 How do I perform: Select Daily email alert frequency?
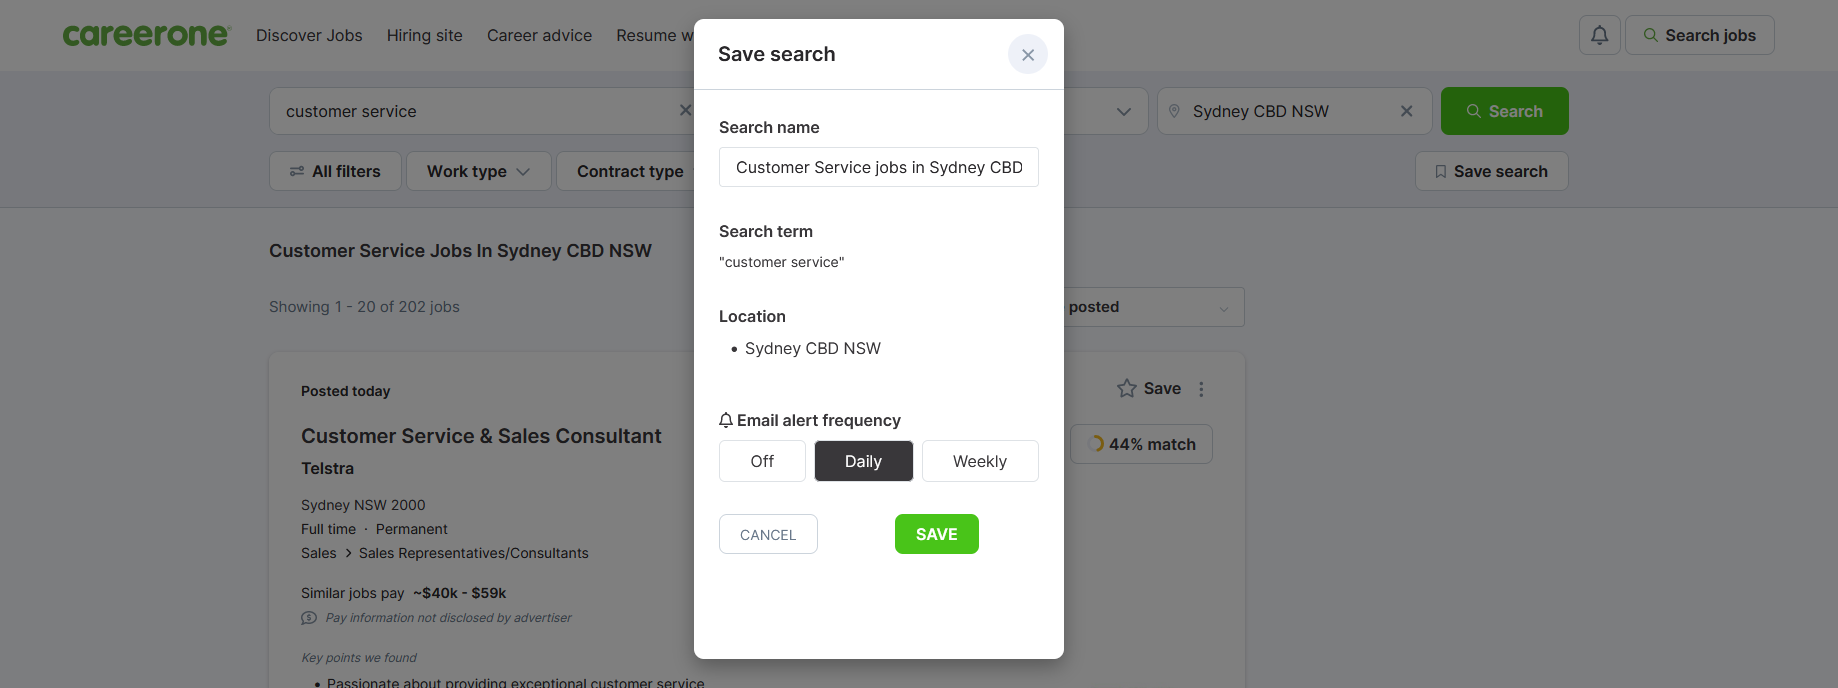pyautogui.click(x=863, y=461)
